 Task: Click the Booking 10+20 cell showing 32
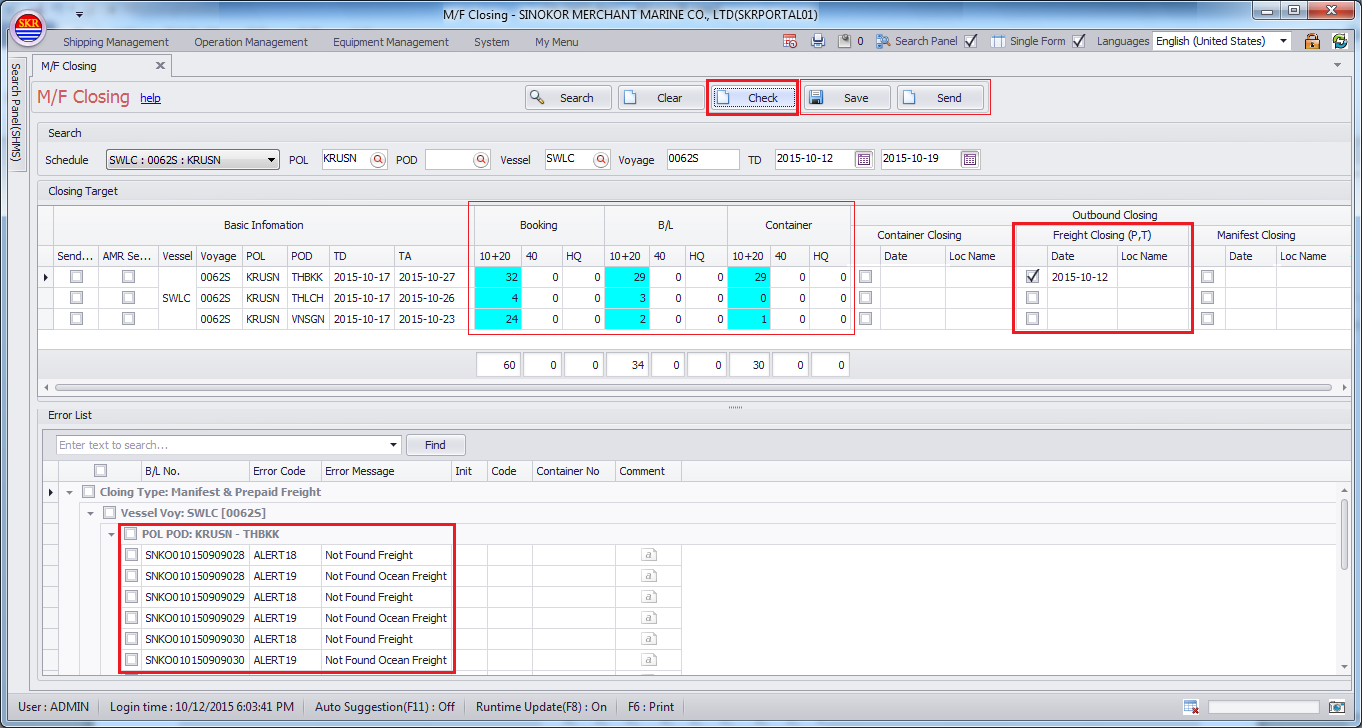(497, 277)
